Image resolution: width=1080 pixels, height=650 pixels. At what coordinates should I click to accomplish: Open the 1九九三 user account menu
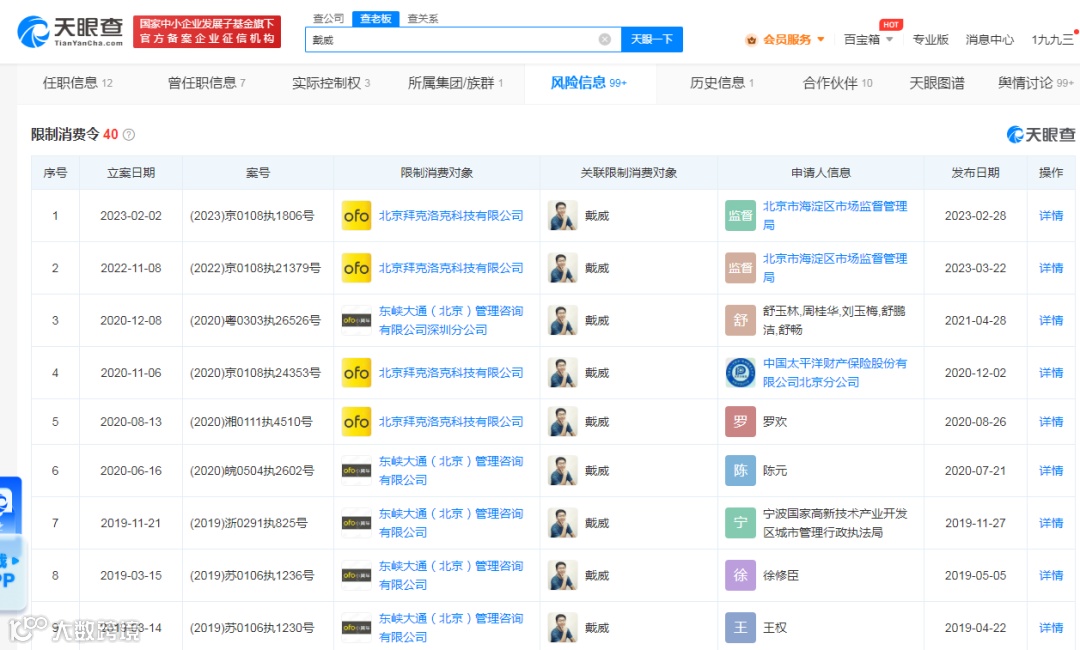(x=1052, y=39)
